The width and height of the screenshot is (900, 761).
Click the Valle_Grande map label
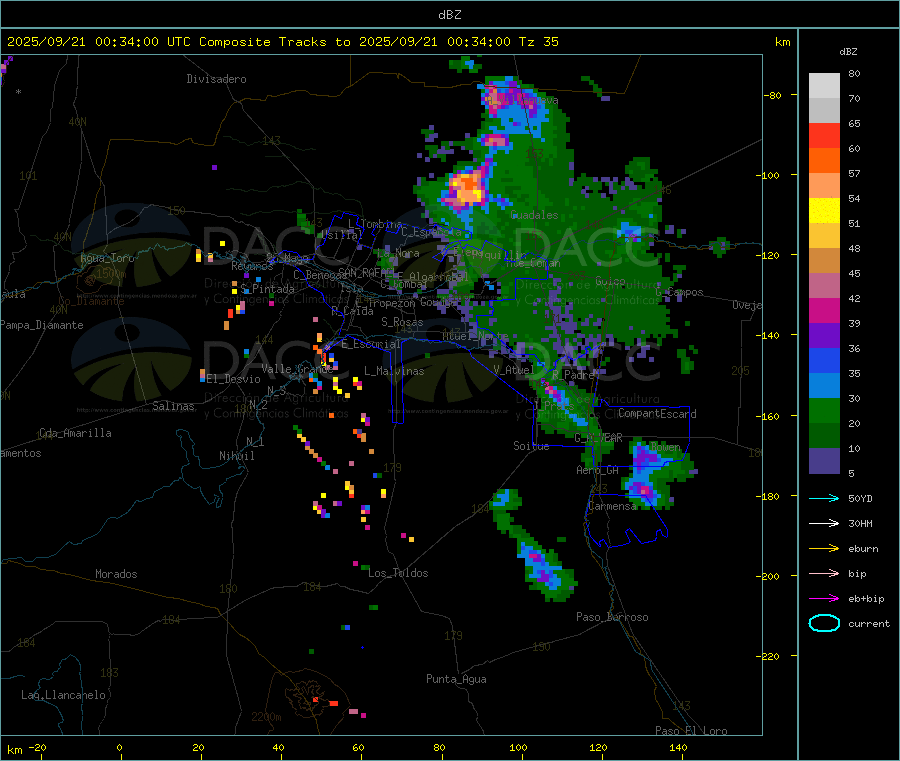tap(297, 369)
